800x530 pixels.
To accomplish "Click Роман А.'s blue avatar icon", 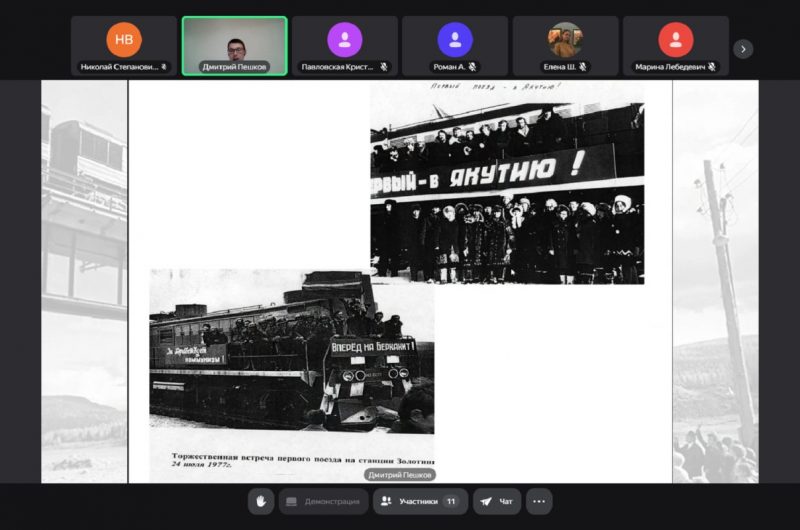I will pyautogui.click(x=455, y=39).
